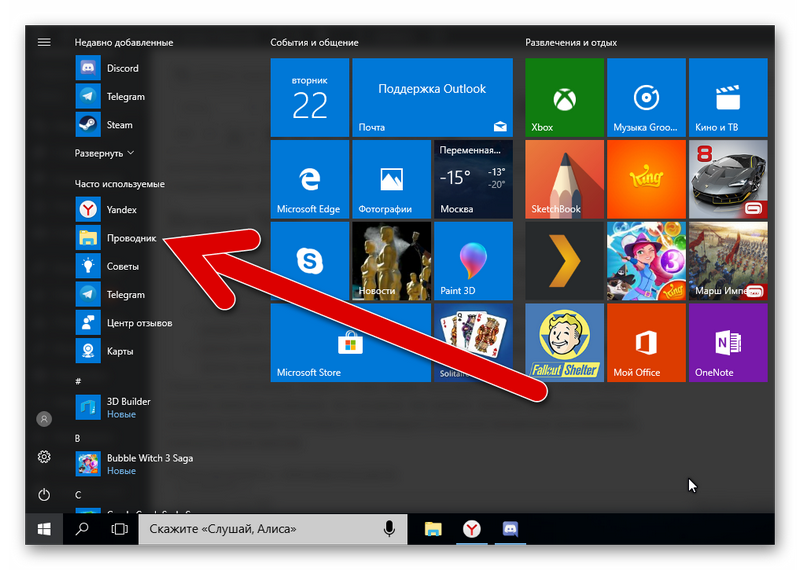Image resolution: width=800 pixels, height=570 pixels.
Task: Open the orange King tile
Action: click(x=646, y=179)
